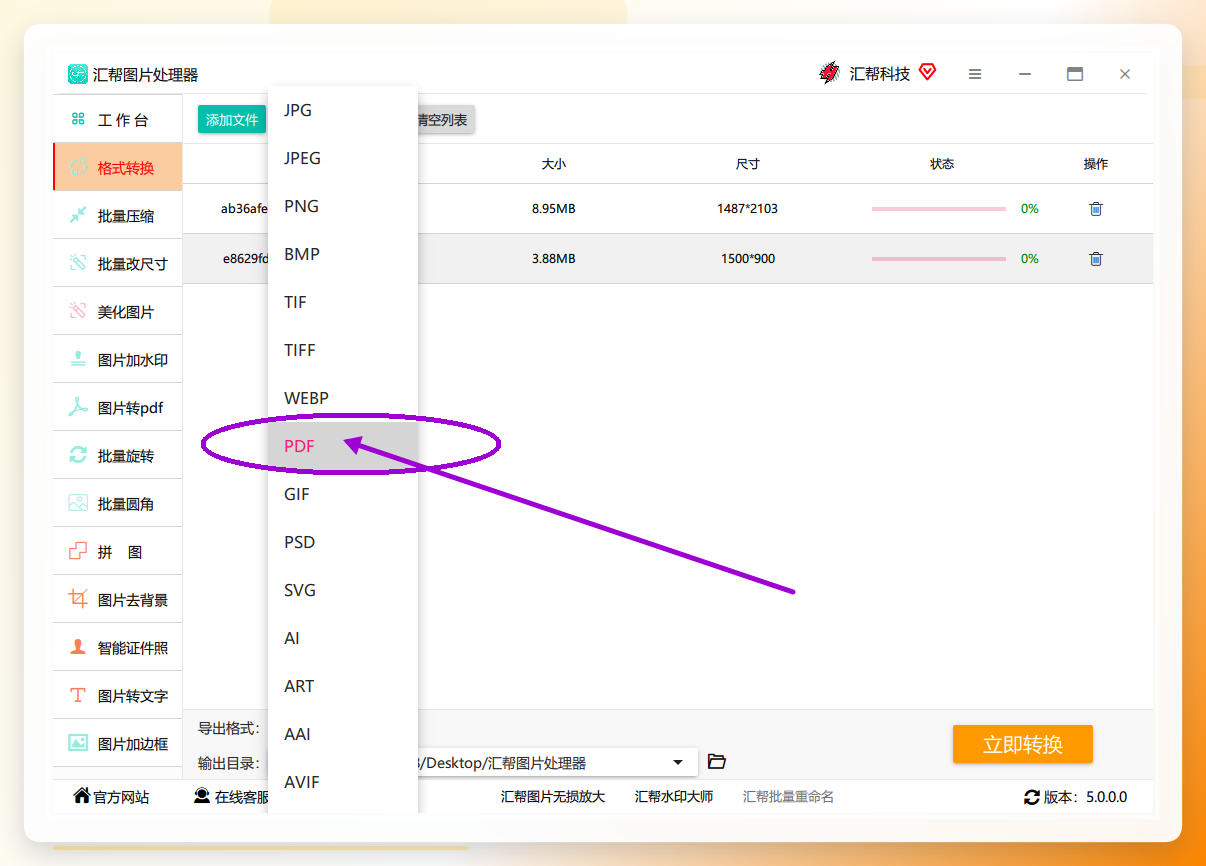
Task: Open the hamburger menu in title bar
Action: point(975,74)
